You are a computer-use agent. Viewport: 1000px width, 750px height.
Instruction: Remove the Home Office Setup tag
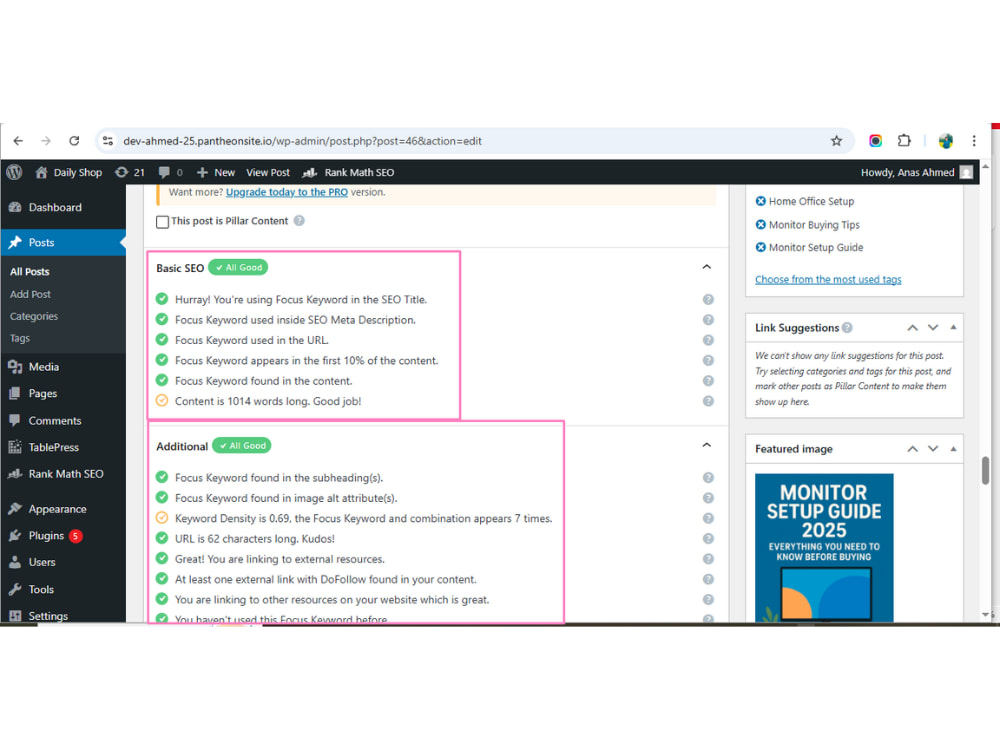pos(760,201)
